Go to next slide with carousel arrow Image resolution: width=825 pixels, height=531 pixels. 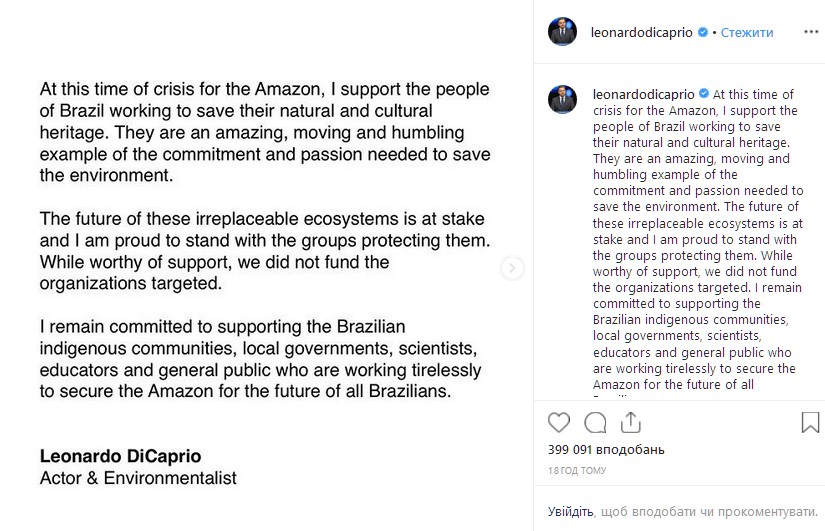tap(512, 268)
